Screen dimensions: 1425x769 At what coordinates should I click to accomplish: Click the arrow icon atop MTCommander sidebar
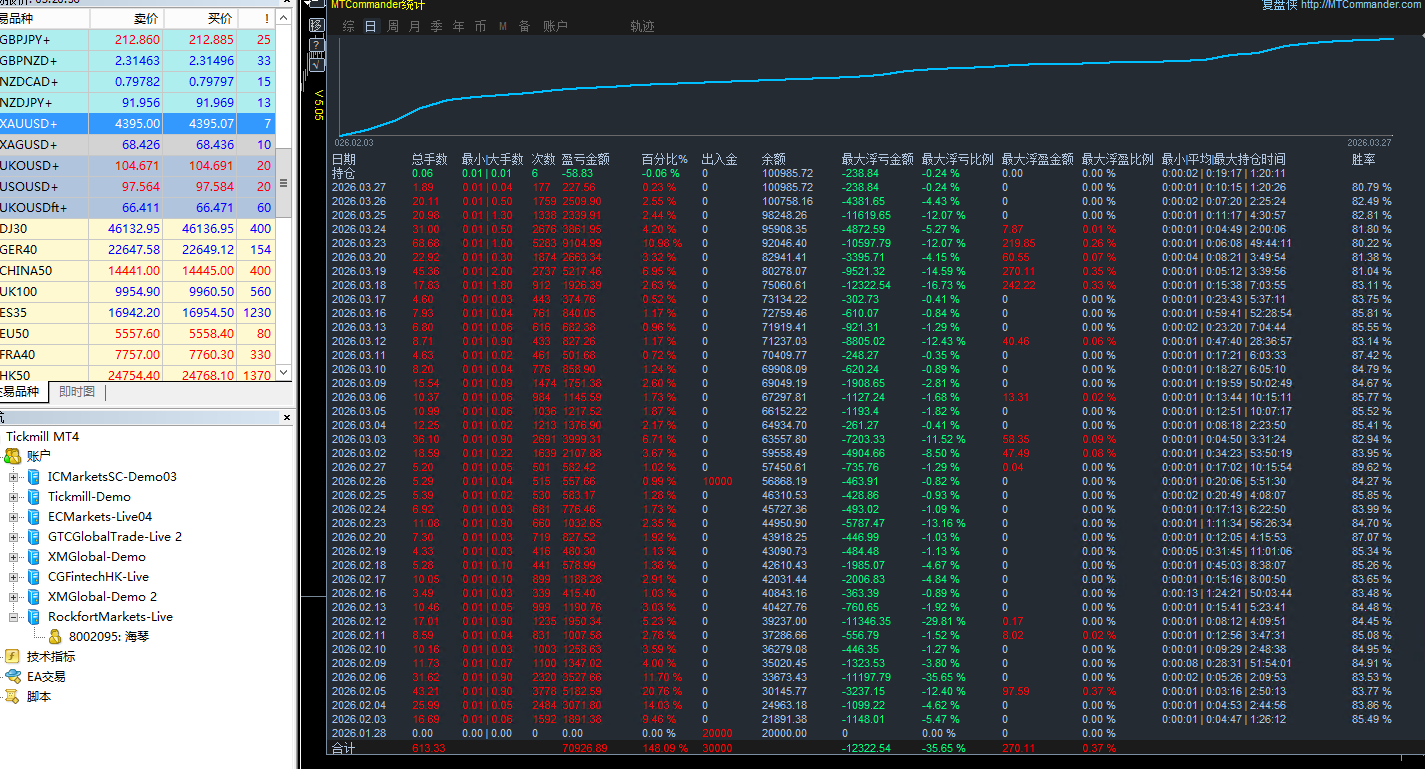point(308,4)
